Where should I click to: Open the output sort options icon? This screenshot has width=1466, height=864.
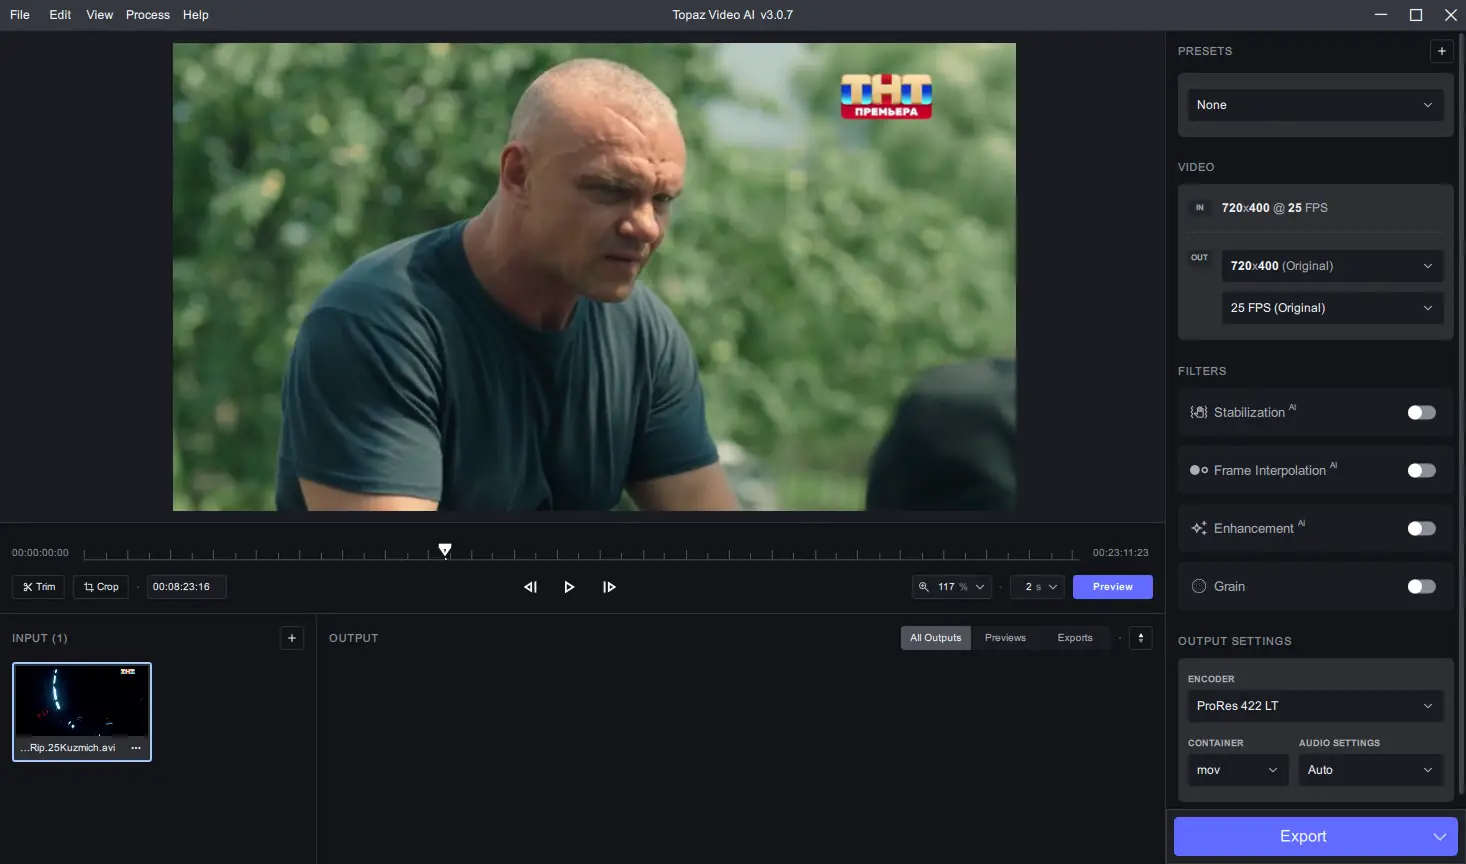1141,638
